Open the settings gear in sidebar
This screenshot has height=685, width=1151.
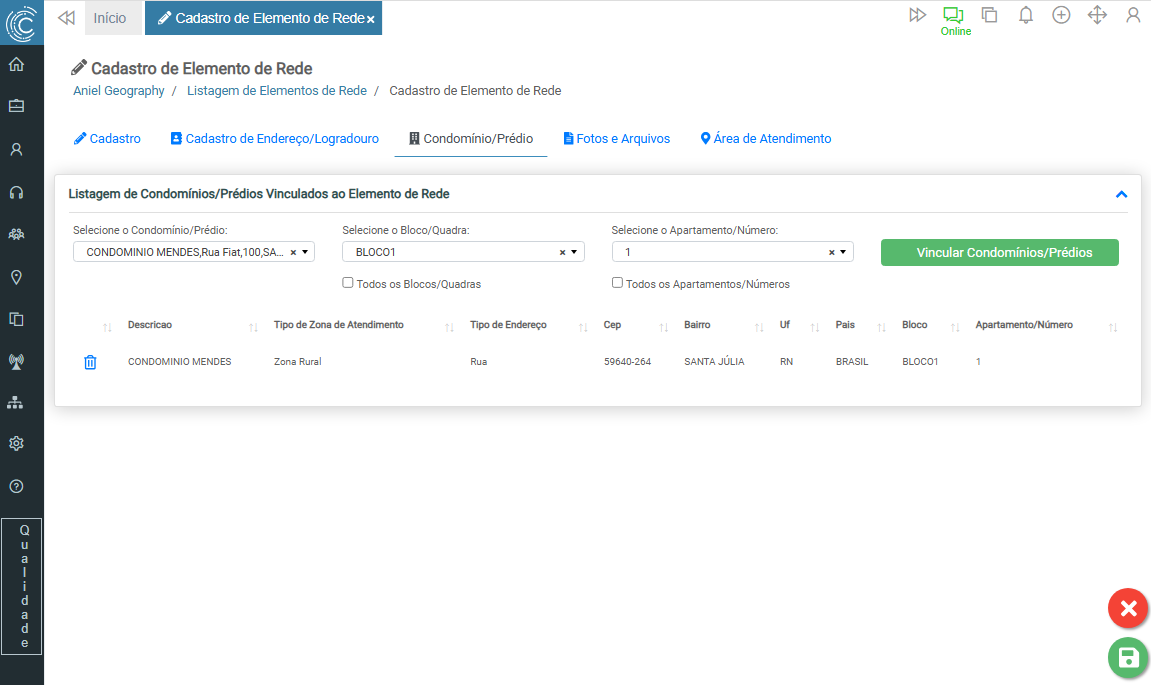coord(16,443)
